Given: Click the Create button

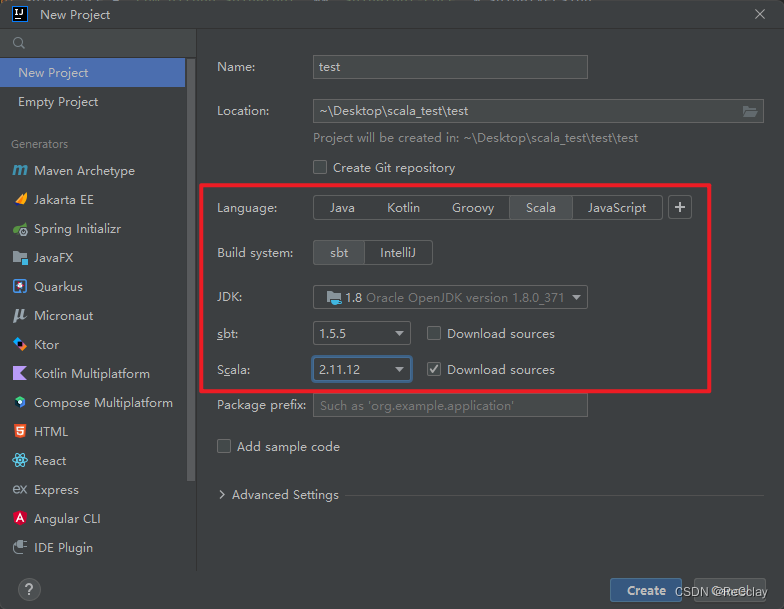Looking at the screenshot, I should (x=646, y=590).
